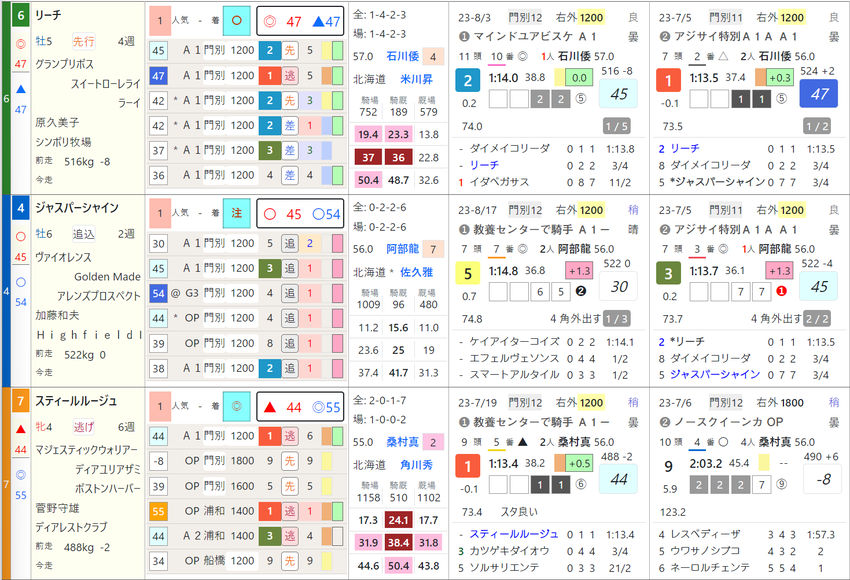This screenshot has height=580, width=850.
Task: Click green finish badge 3 in ジャスパーシャイン's 23-7/5 race
Action: click(x=668, y=274)
